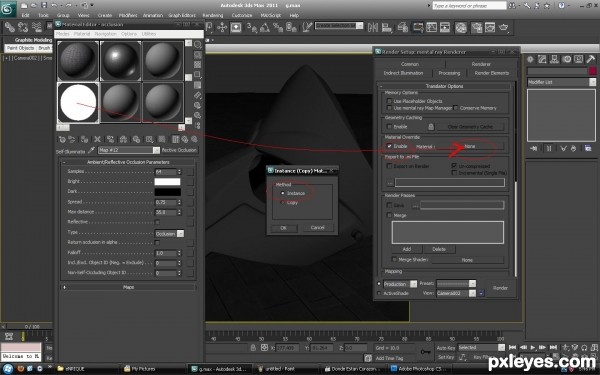The width and height of the screenshot is (600, 375).
Task: Click Go to Parent icon in Material Editor
Action: pyautogui.click(x=185, y=139)
